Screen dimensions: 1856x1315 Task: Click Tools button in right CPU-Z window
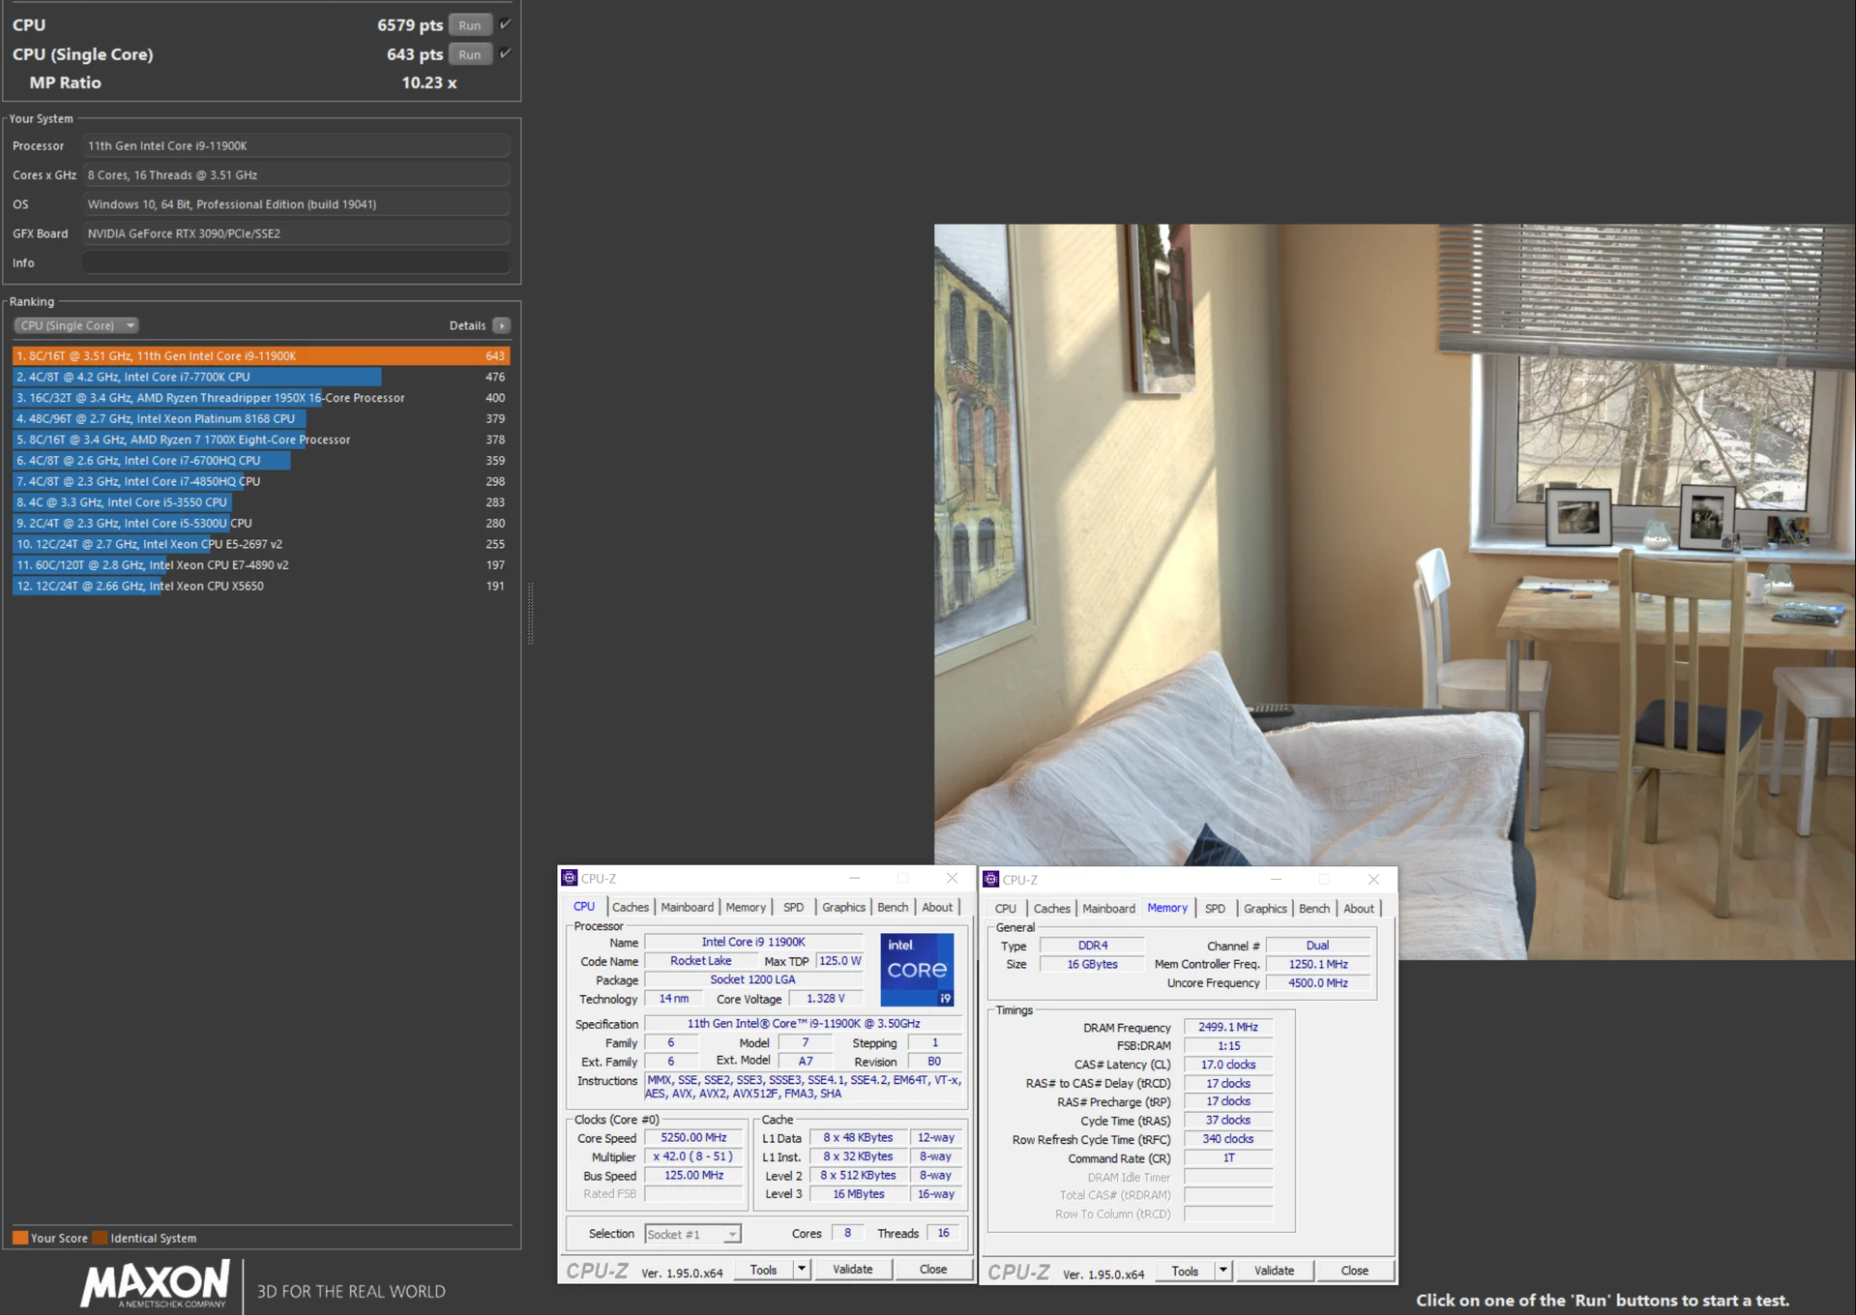coord(1185,1271)
